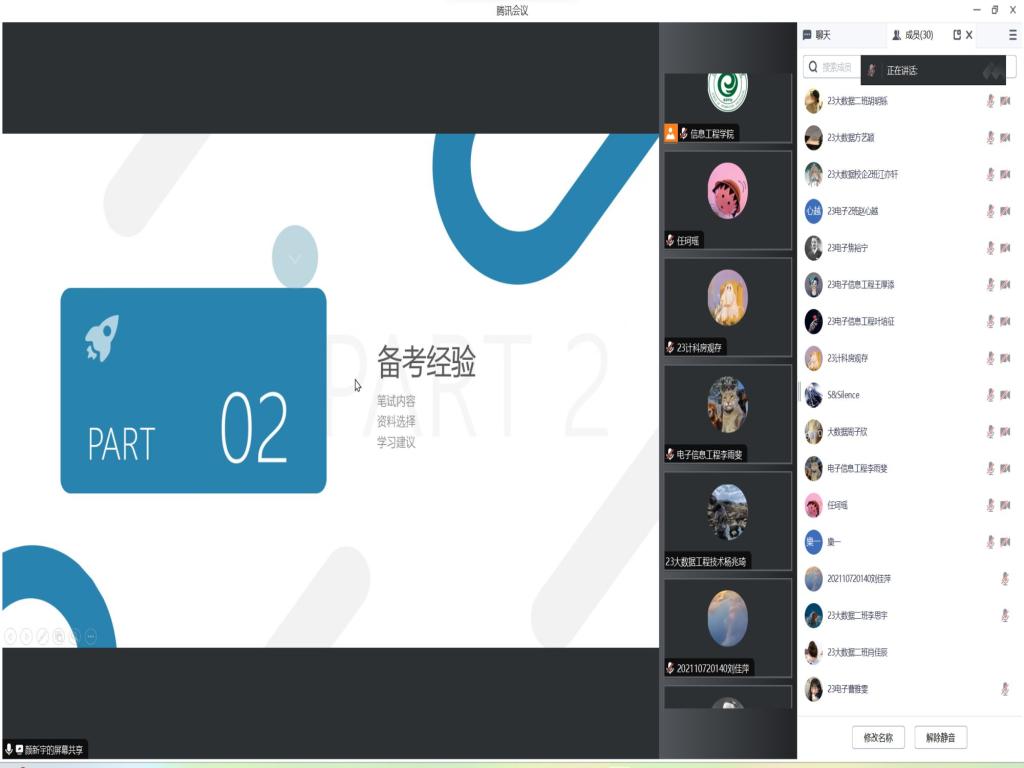The height and width of the screenshot is (768, 1024).
Task: Select the slideshow pen annotation icon
Action: click(x=43, y=636)
